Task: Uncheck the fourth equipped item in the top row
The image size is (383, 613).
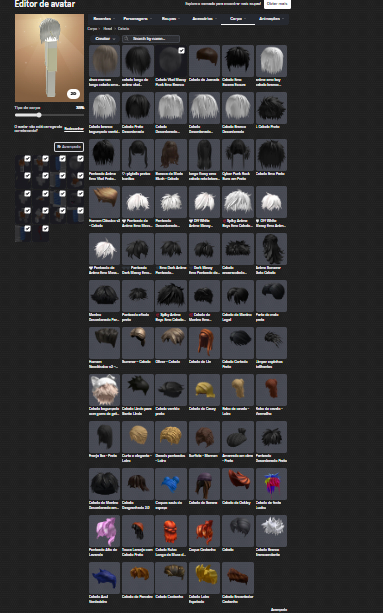Action: coord(80,158)
